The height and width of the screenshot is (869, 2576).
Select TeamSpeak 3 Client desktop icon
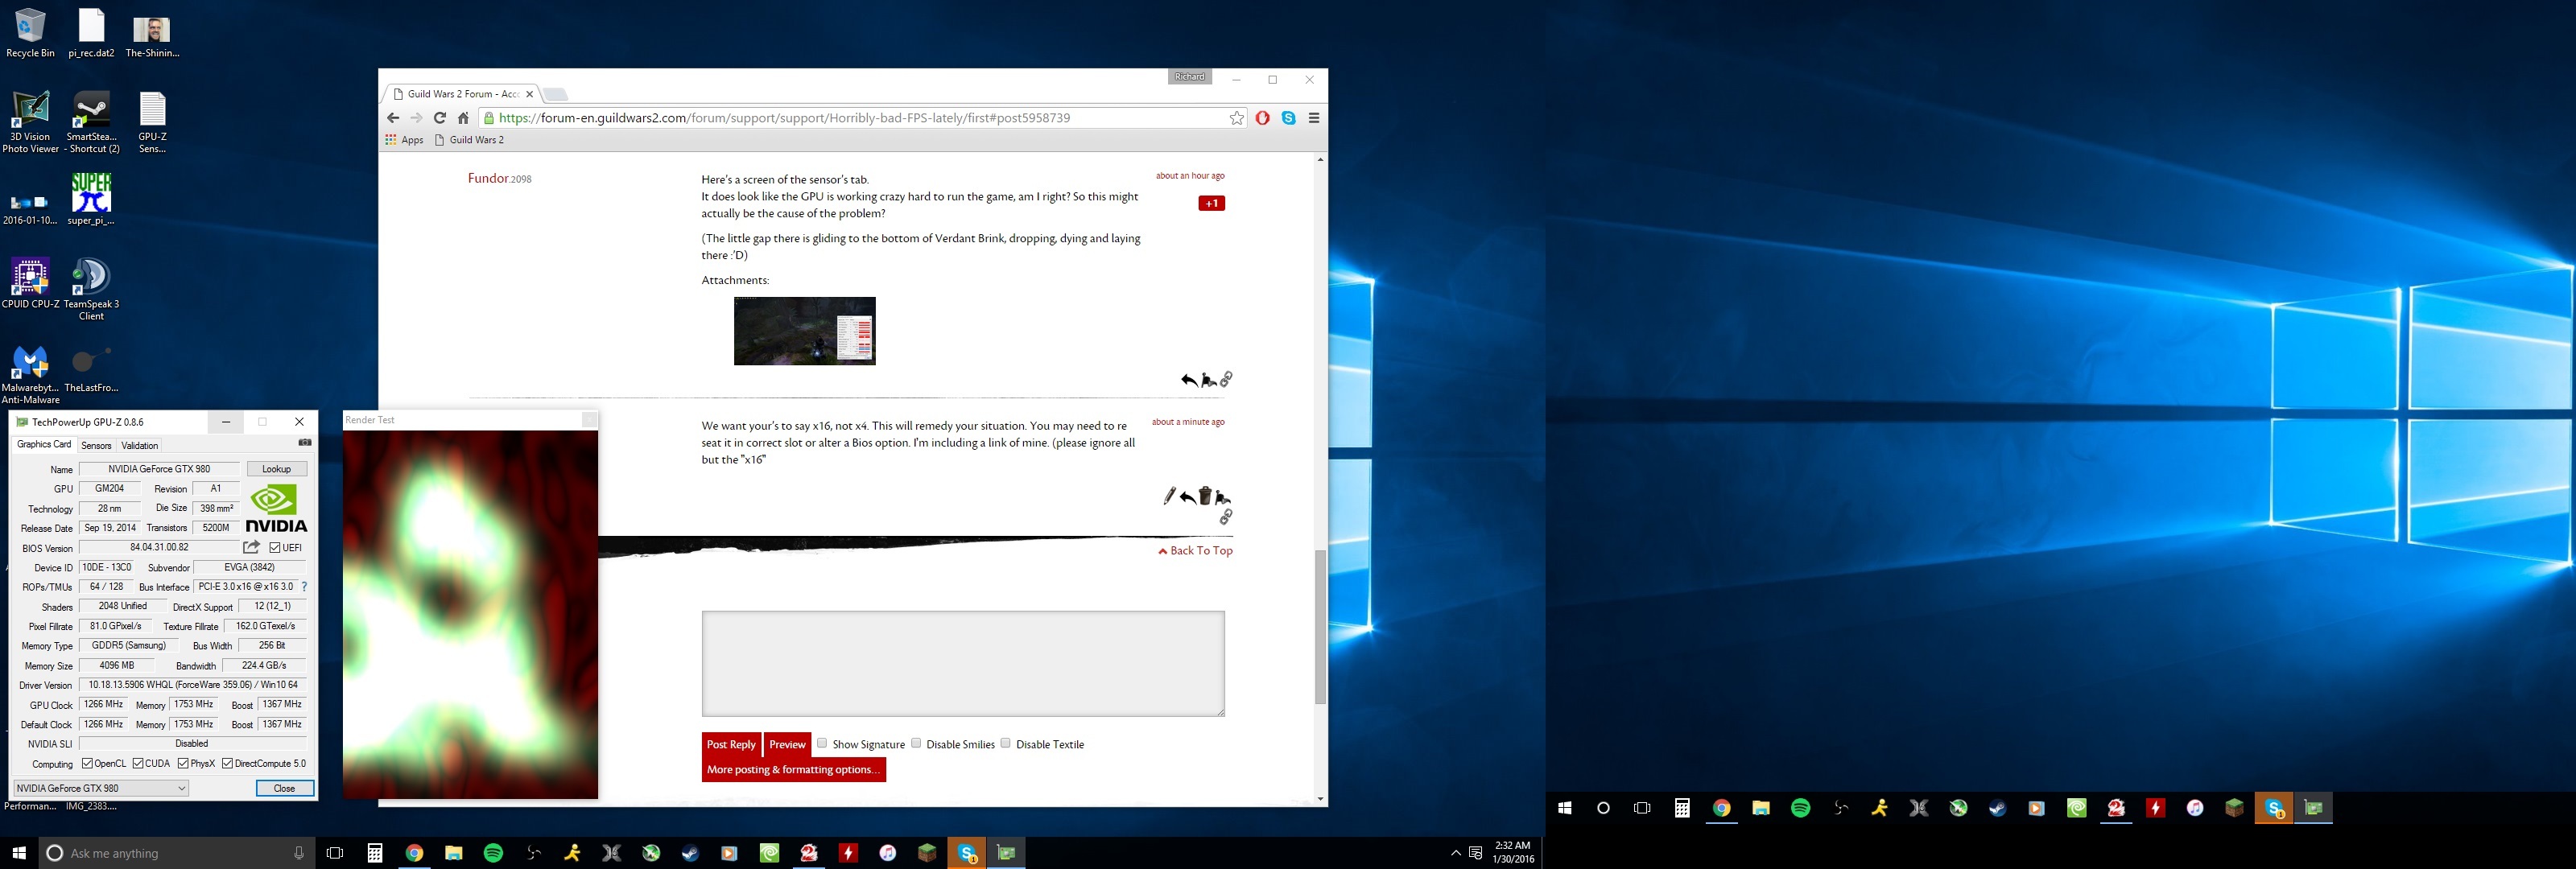(91, 290)
